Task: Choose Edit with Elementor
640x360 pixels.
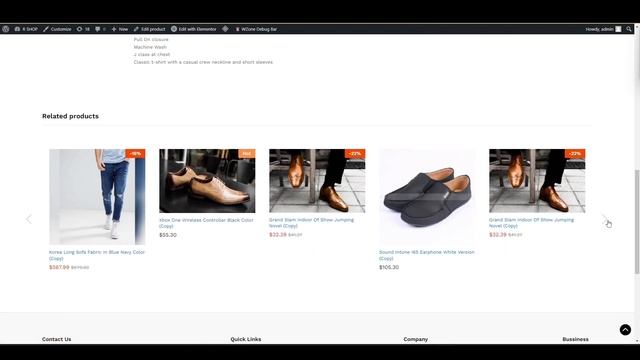Action: pyautogui.click(x=194, y=29)
